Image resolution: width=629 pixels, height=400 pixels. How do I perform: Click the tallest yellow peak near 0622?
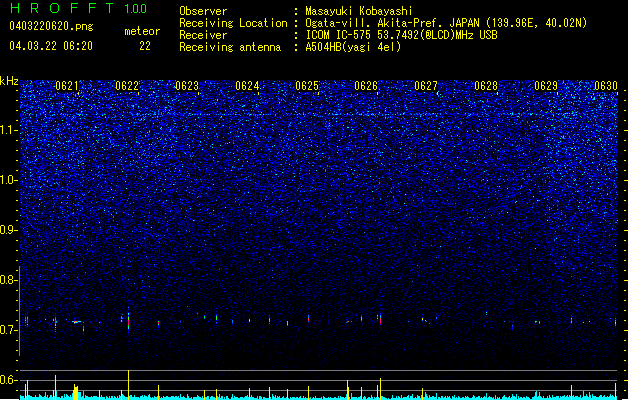click(x=128, y=384)
